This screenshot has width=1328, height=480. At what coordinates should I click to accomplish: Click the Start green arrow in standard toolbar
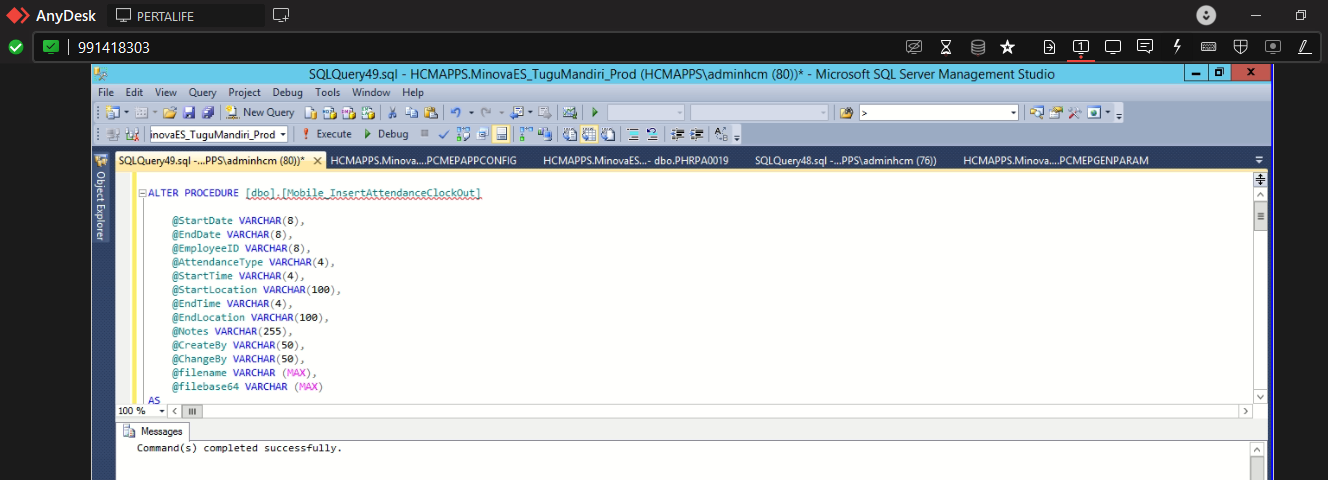[x=594, y=112]
